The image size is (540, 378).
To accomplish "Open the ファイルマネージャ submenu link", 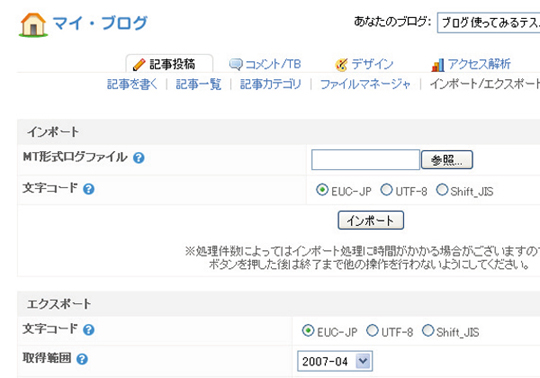I will 365,84.
